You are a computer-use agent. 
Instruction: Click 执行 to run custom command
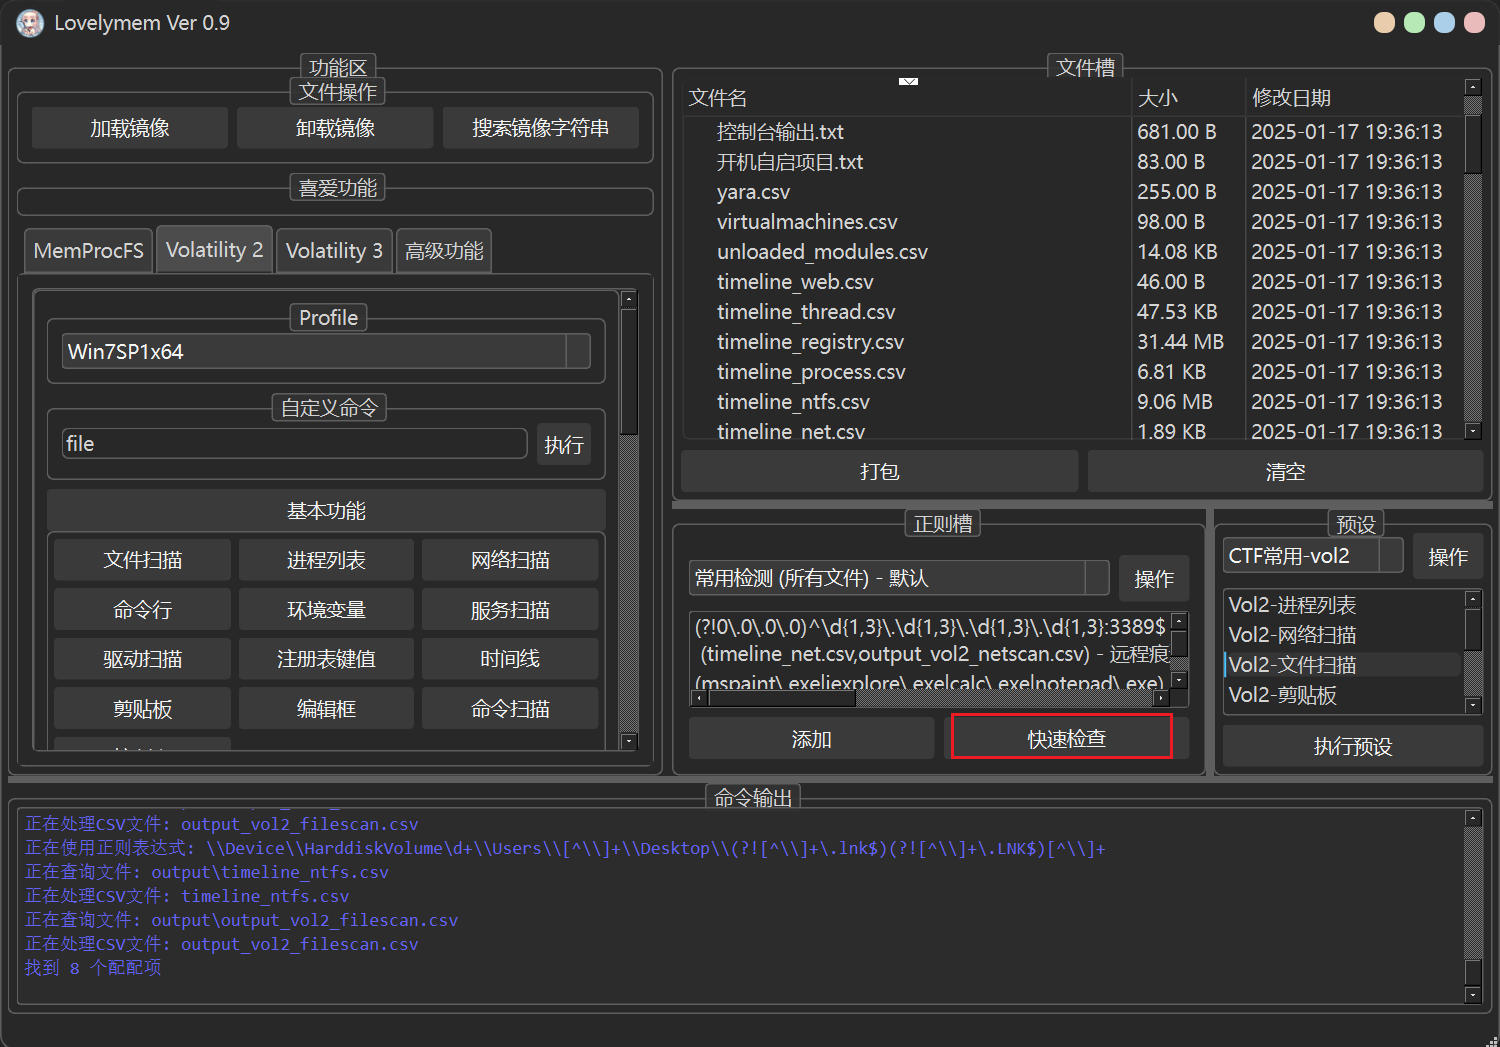564,445
